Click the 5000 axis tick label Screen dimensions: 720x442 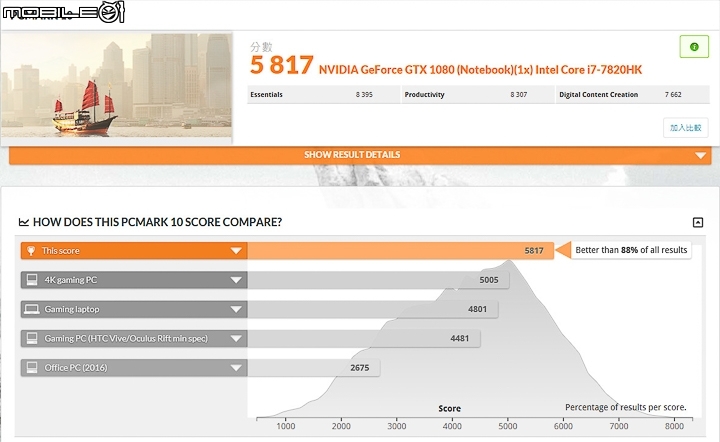[x=507, y=426]
